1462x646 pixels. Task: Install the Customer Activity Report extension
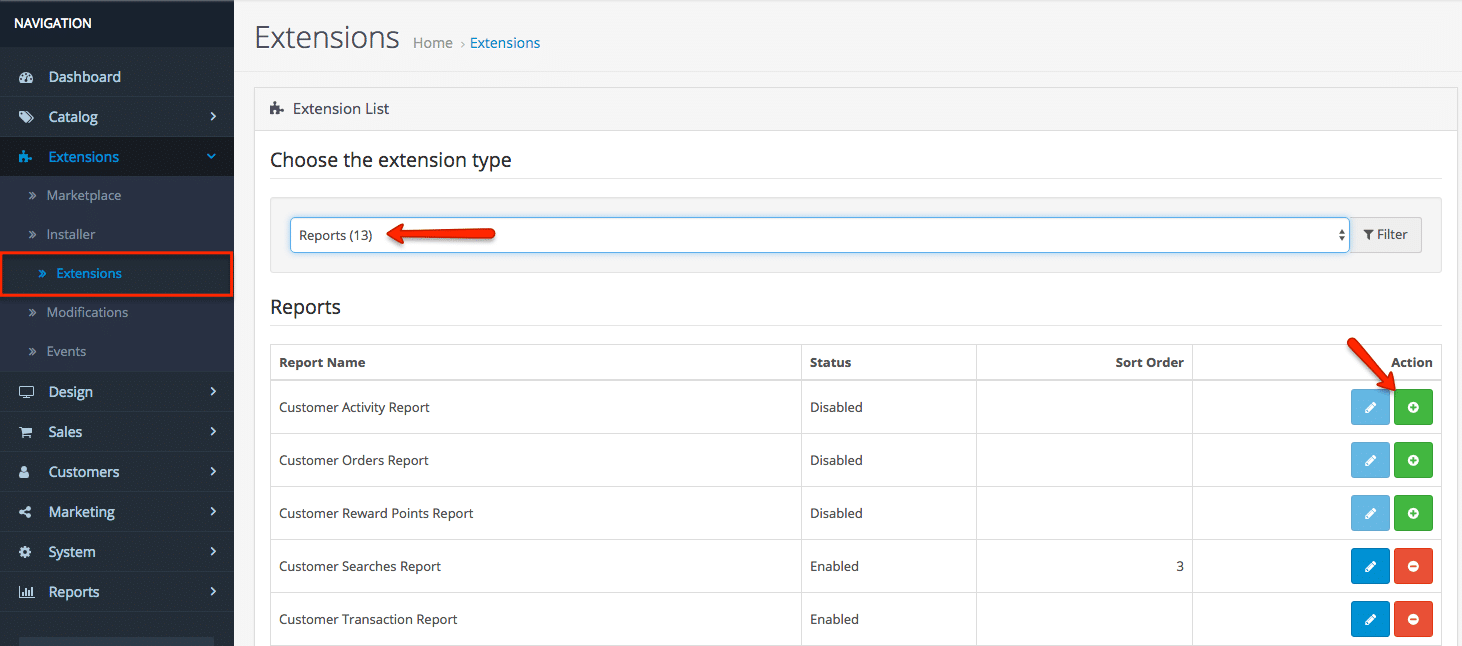tap(1413, 407)
